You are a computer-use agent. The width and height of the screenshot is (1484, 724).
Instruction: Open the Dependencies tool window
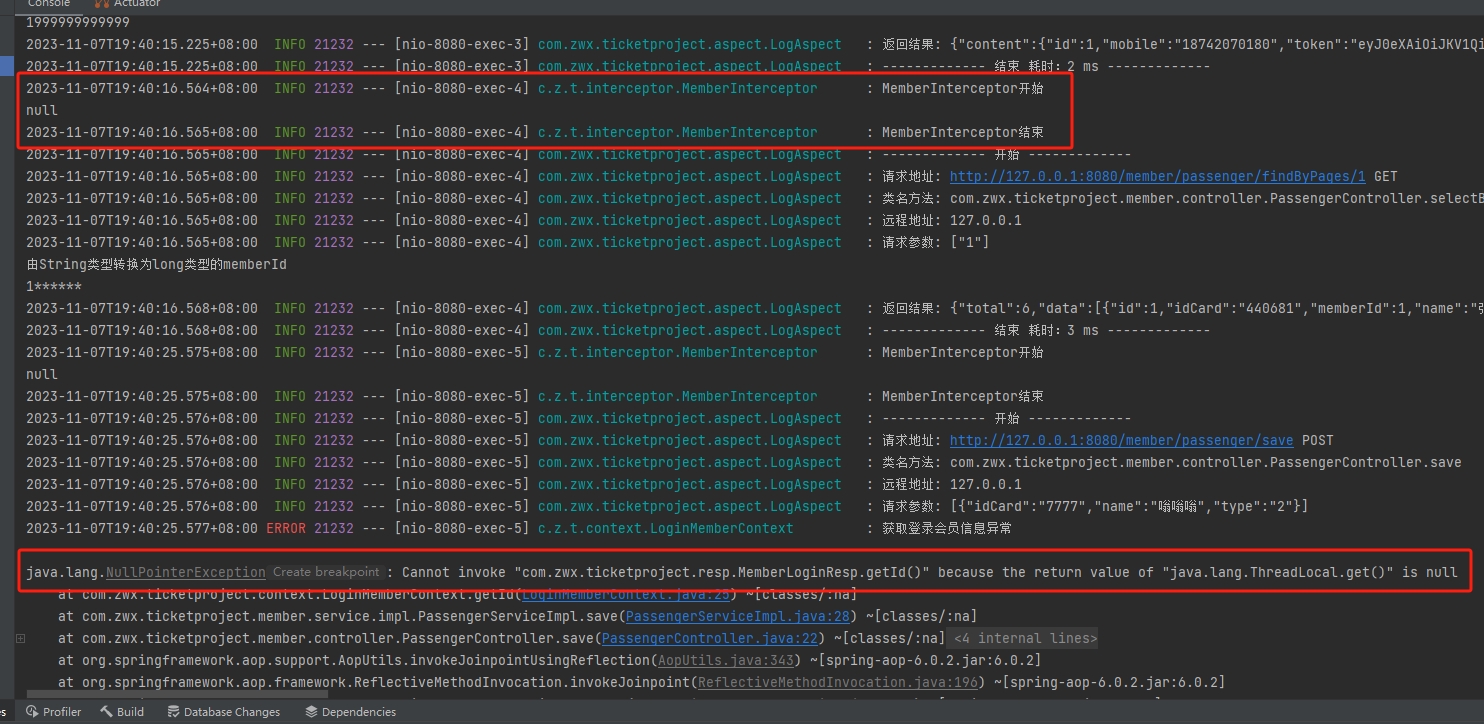pyautogui.click(x=350, y=712)
